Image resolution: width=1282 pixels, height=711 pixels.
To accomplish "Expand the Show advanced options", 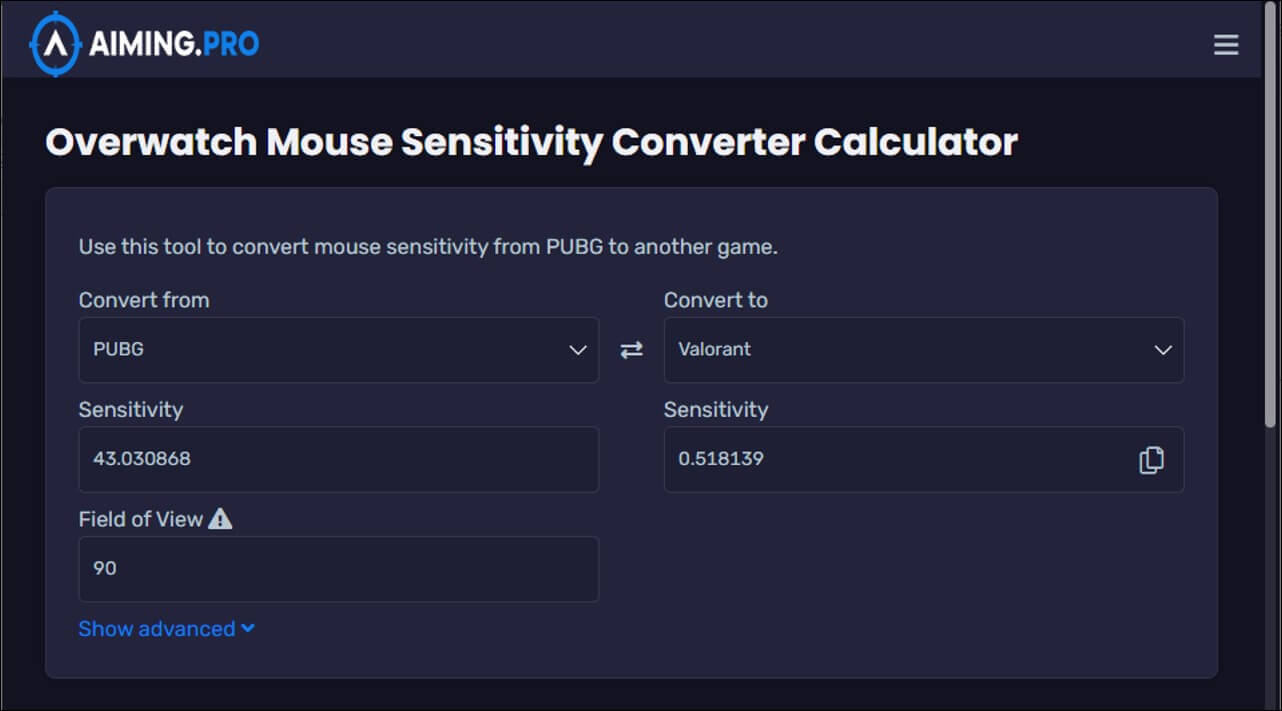I will [156, 629].
